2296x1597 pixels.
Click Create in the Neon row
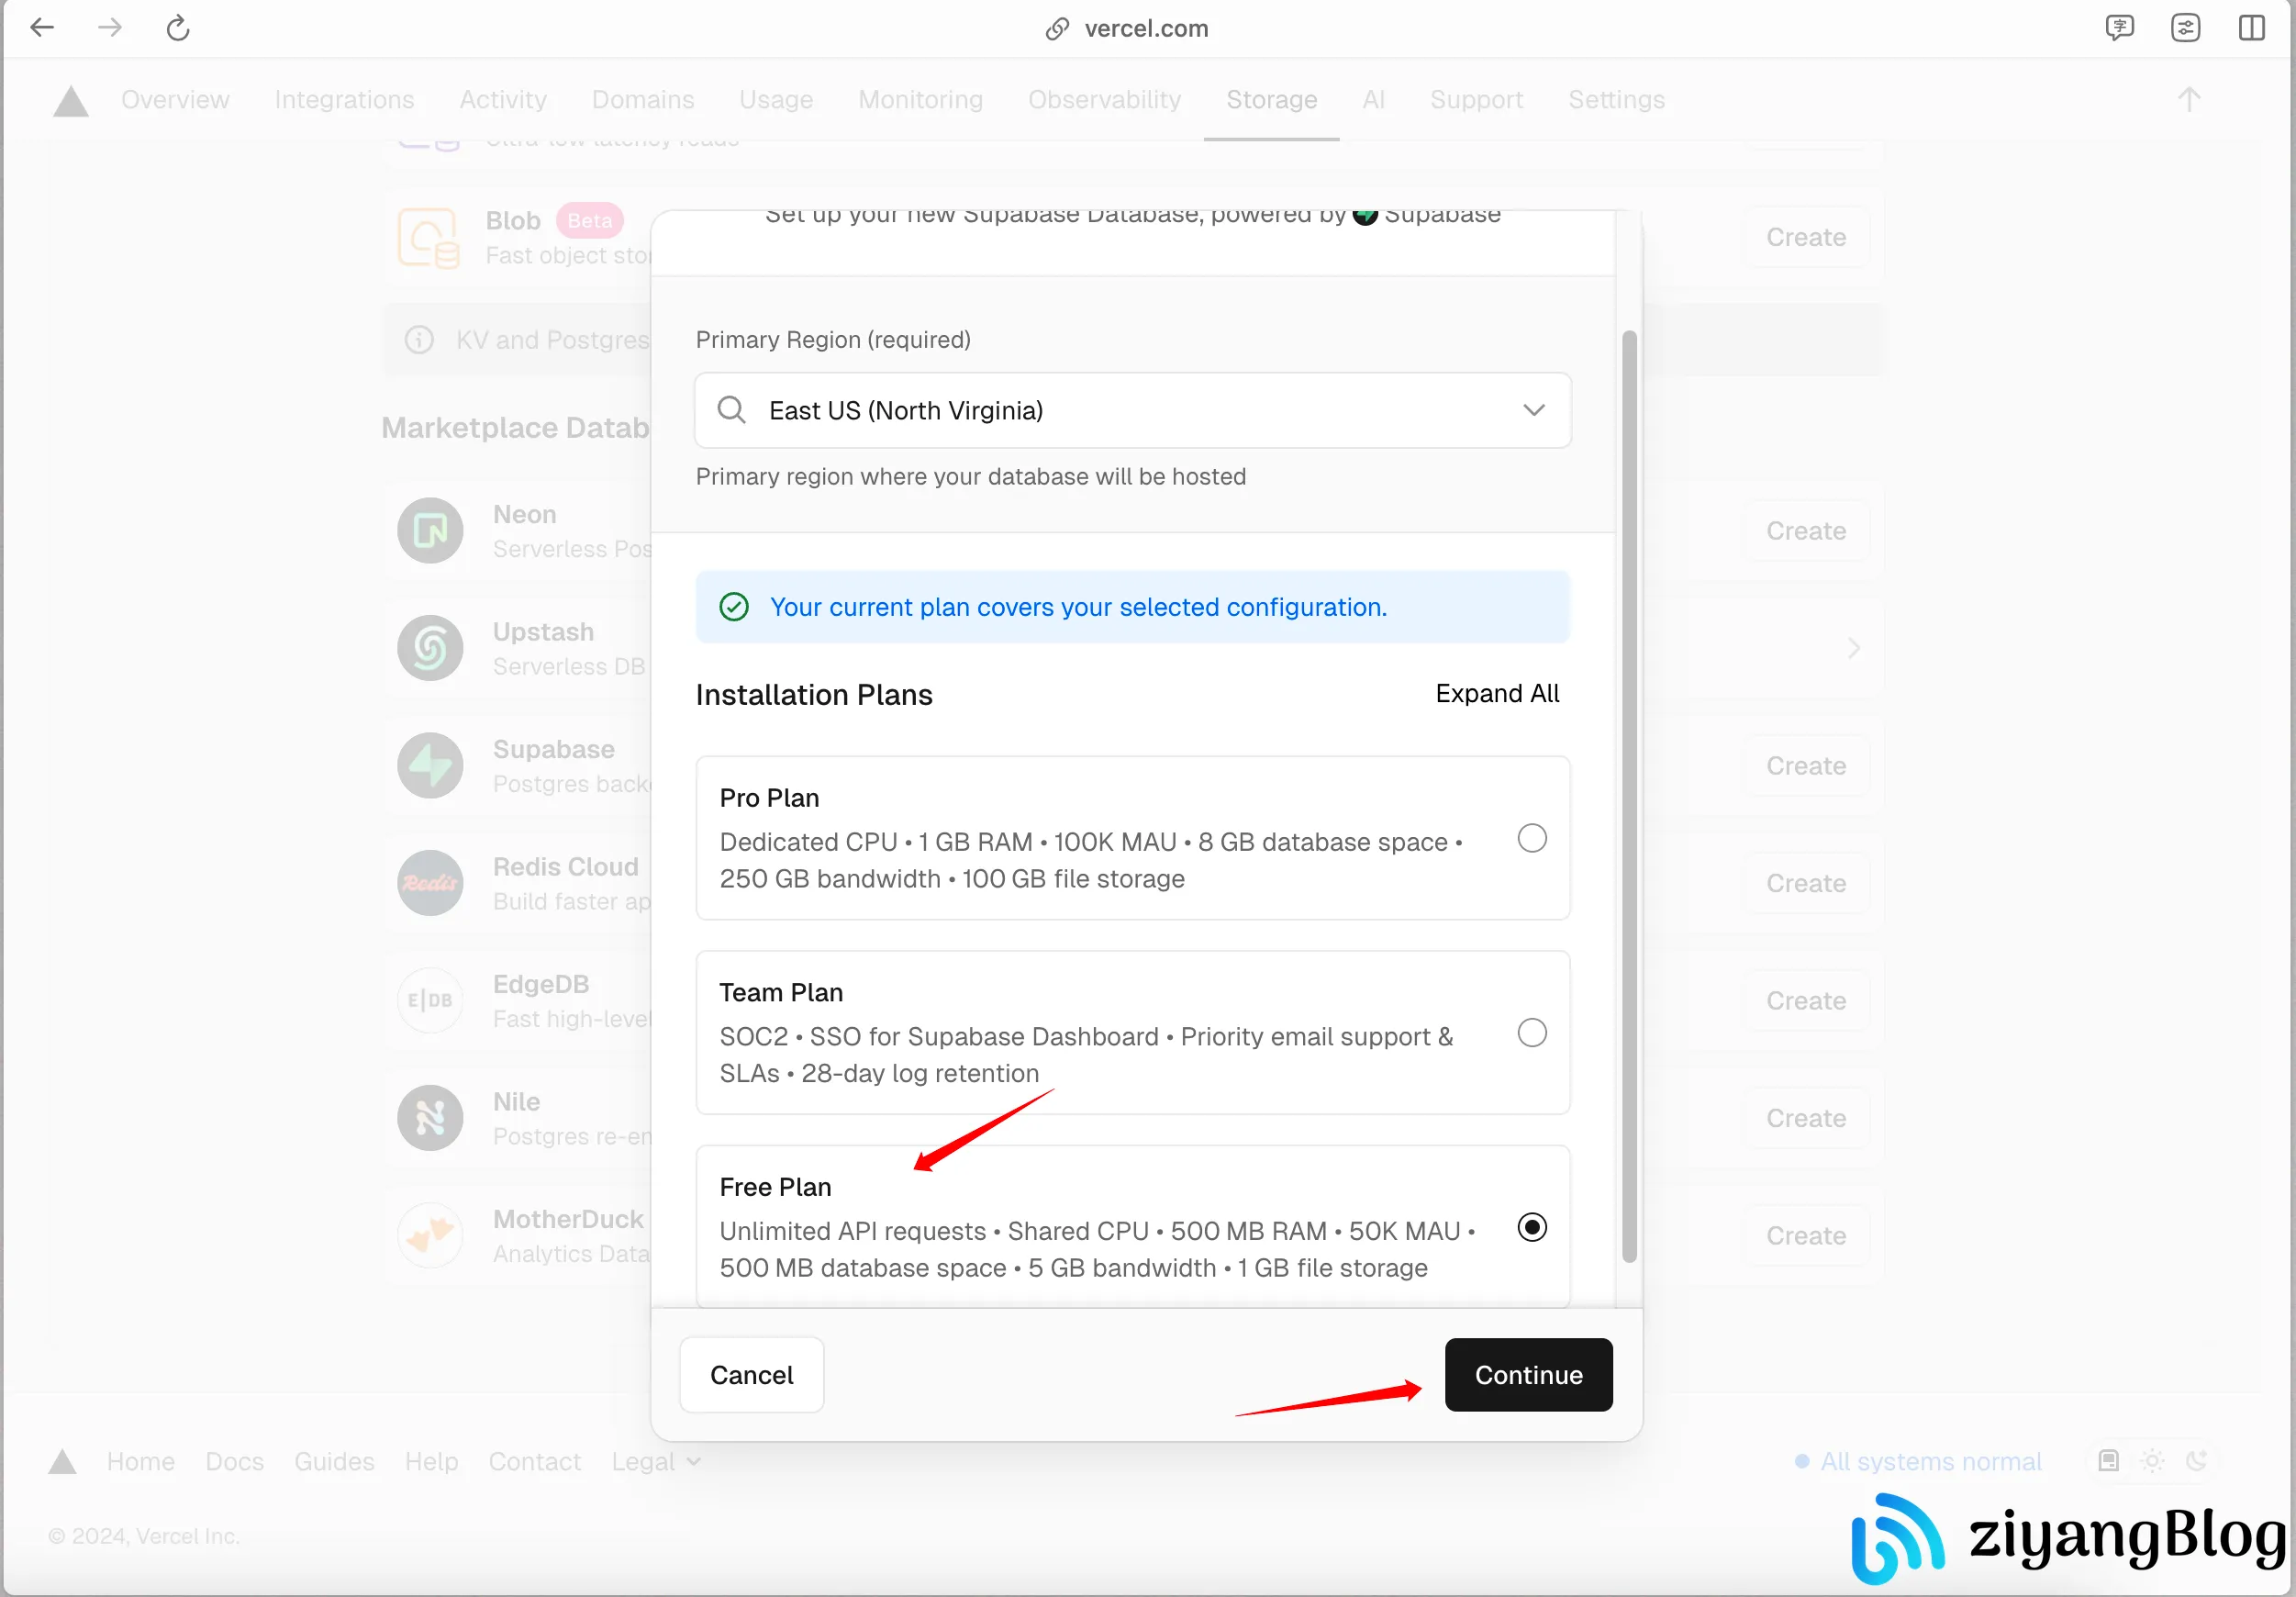point(1806,531)
